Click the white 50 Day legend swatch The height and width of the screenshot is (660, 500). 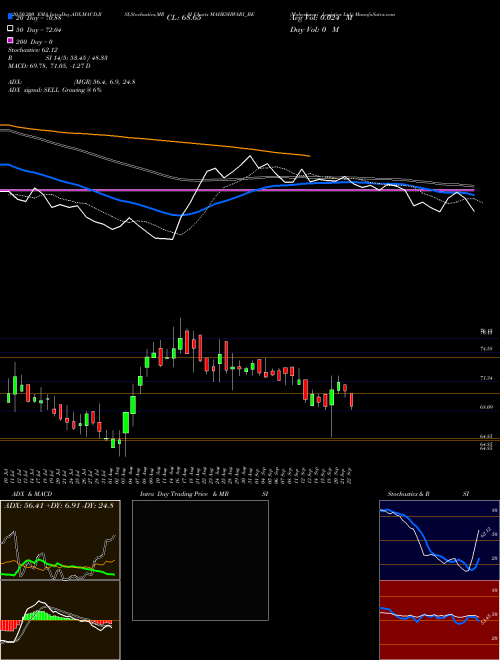pyautogui.click(x=11, y=29)
